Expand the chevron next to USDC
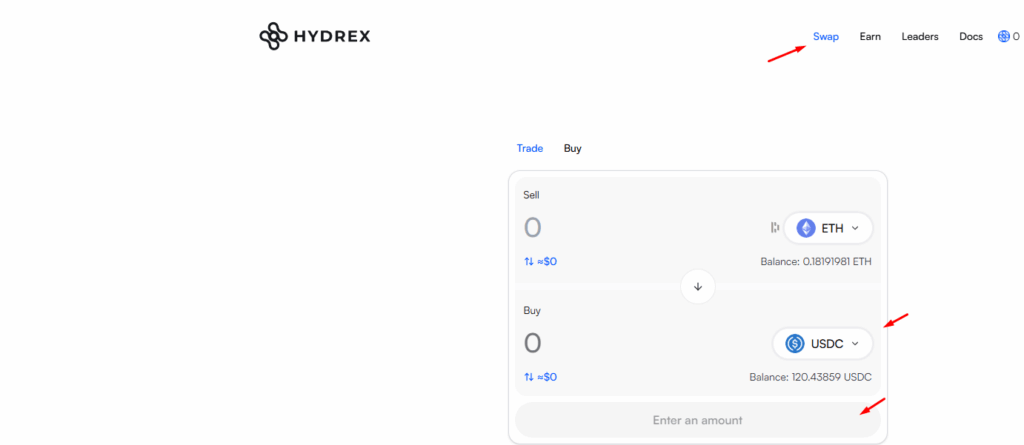Screen dimensions: 1024x445 (x=854, y=344)
